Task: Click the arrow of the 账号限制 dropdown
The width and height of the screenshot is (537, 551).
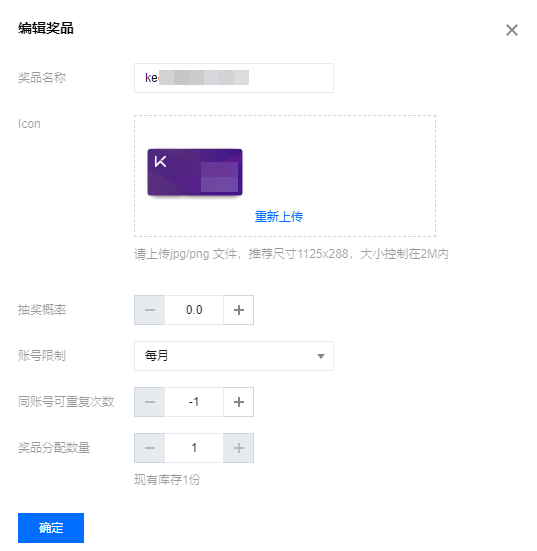Action: [x=321, y=356]
